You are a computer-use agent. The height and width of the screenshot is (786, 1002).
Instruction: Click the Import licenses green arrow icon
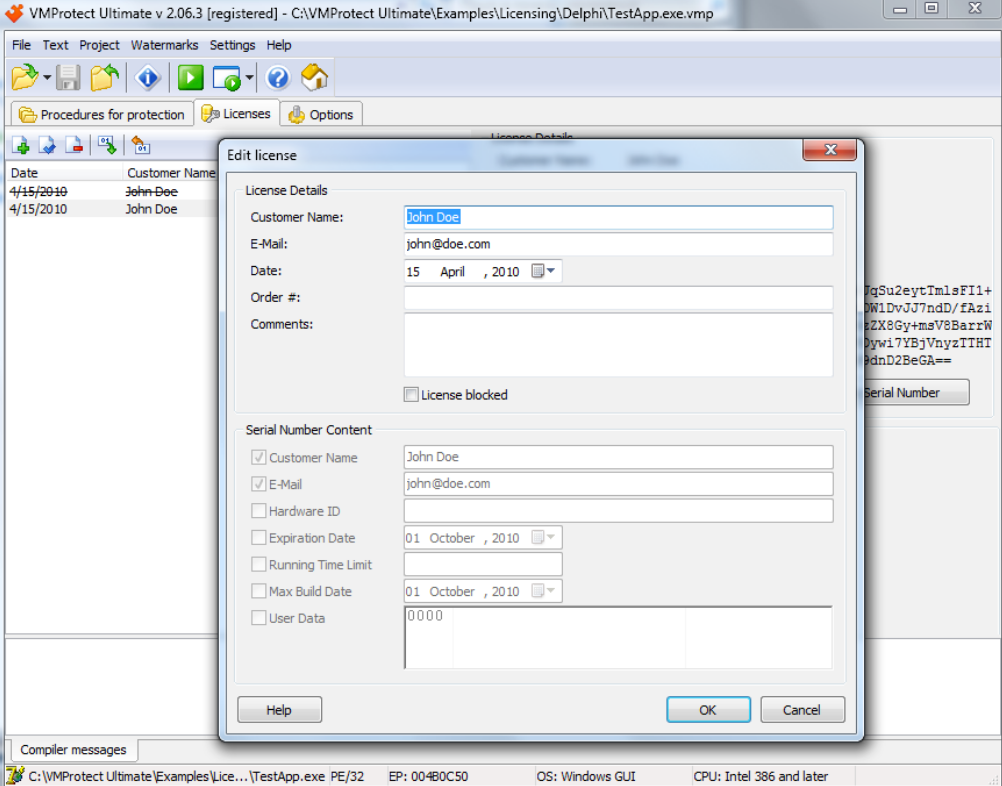point(107,146)
